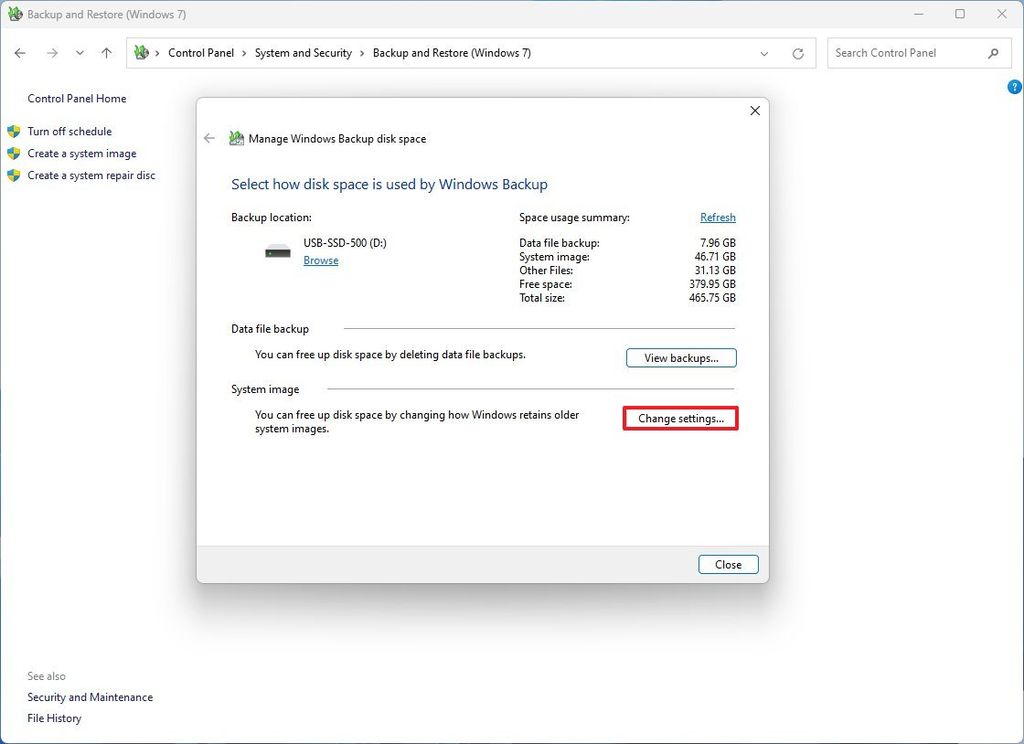1024x744 pixels.
Task: Navigate to Control Panel breadcrumb
Action: [202, 53]
